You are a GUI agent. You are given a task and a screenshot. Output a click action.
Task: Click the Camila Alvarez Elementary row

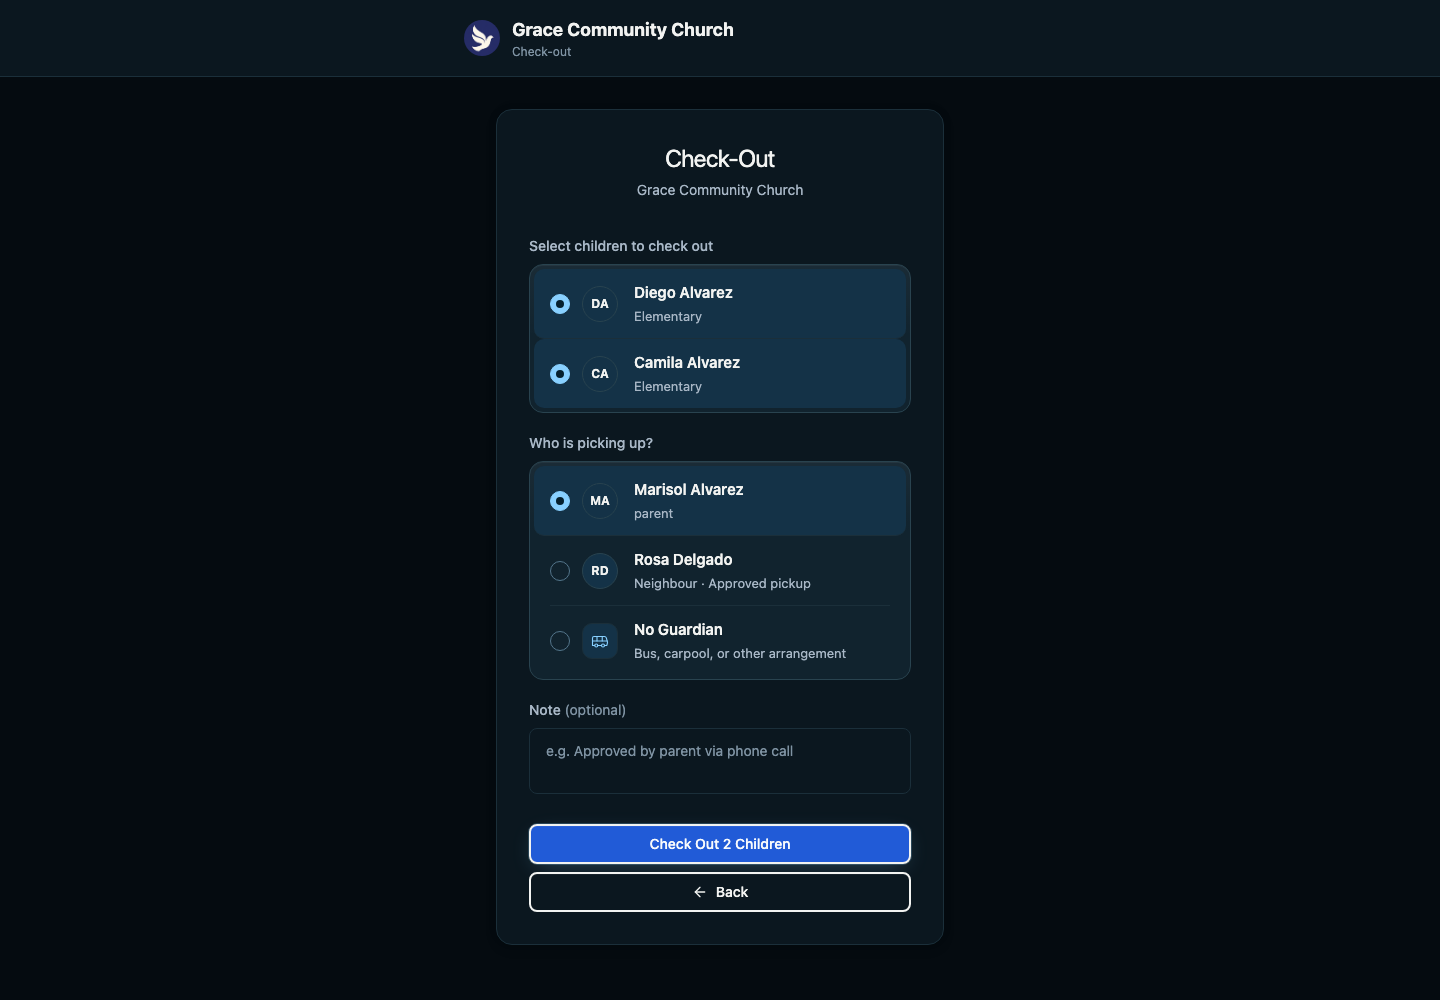(x=720, y=374)
